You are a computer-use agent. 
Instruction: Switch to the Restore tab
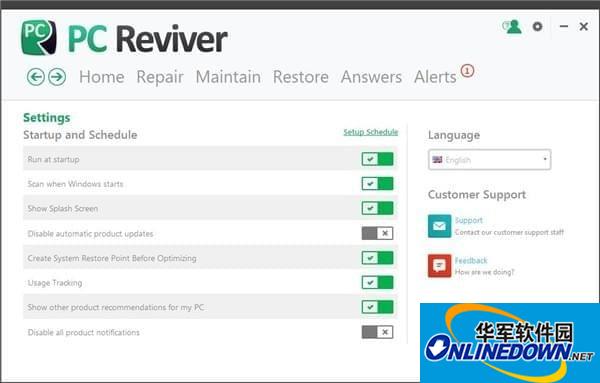(x=301, y=77)
